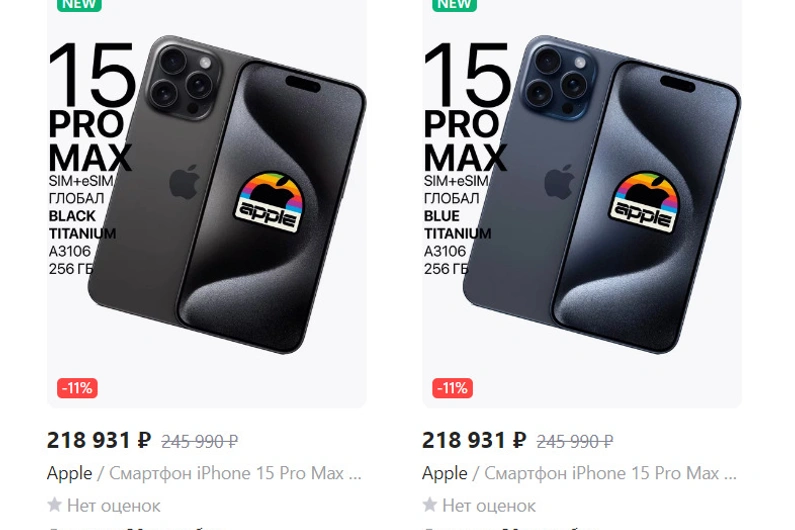This screenshot has height=530, width=795.
Task: Click the rainbow Apple sticker on the blue iPhone
Action: [x=645, y=202]
